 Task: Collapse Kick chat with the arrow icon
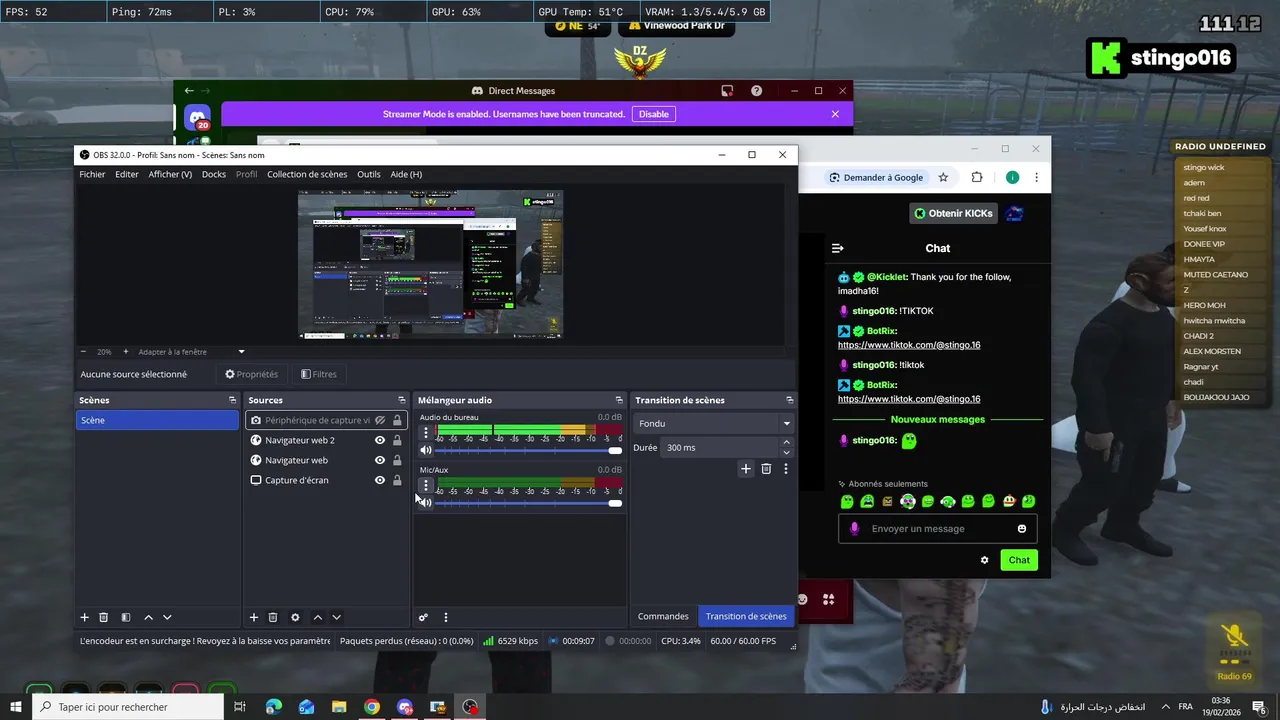[838, 248]
